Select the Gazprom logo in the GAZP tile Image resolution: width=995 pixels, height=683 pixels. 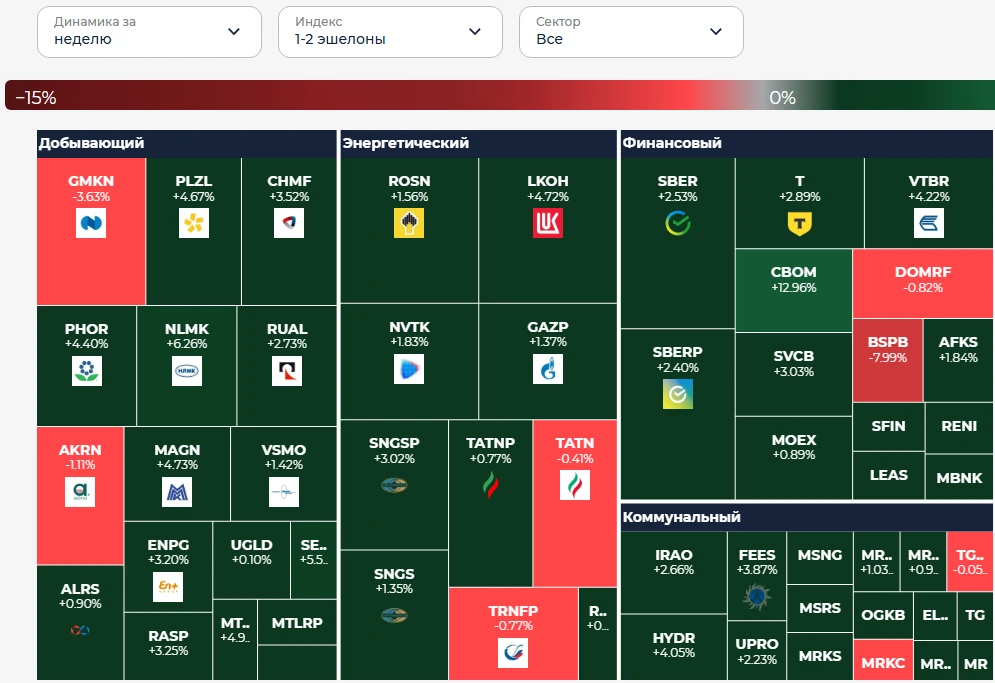click(x=548, y=369)
